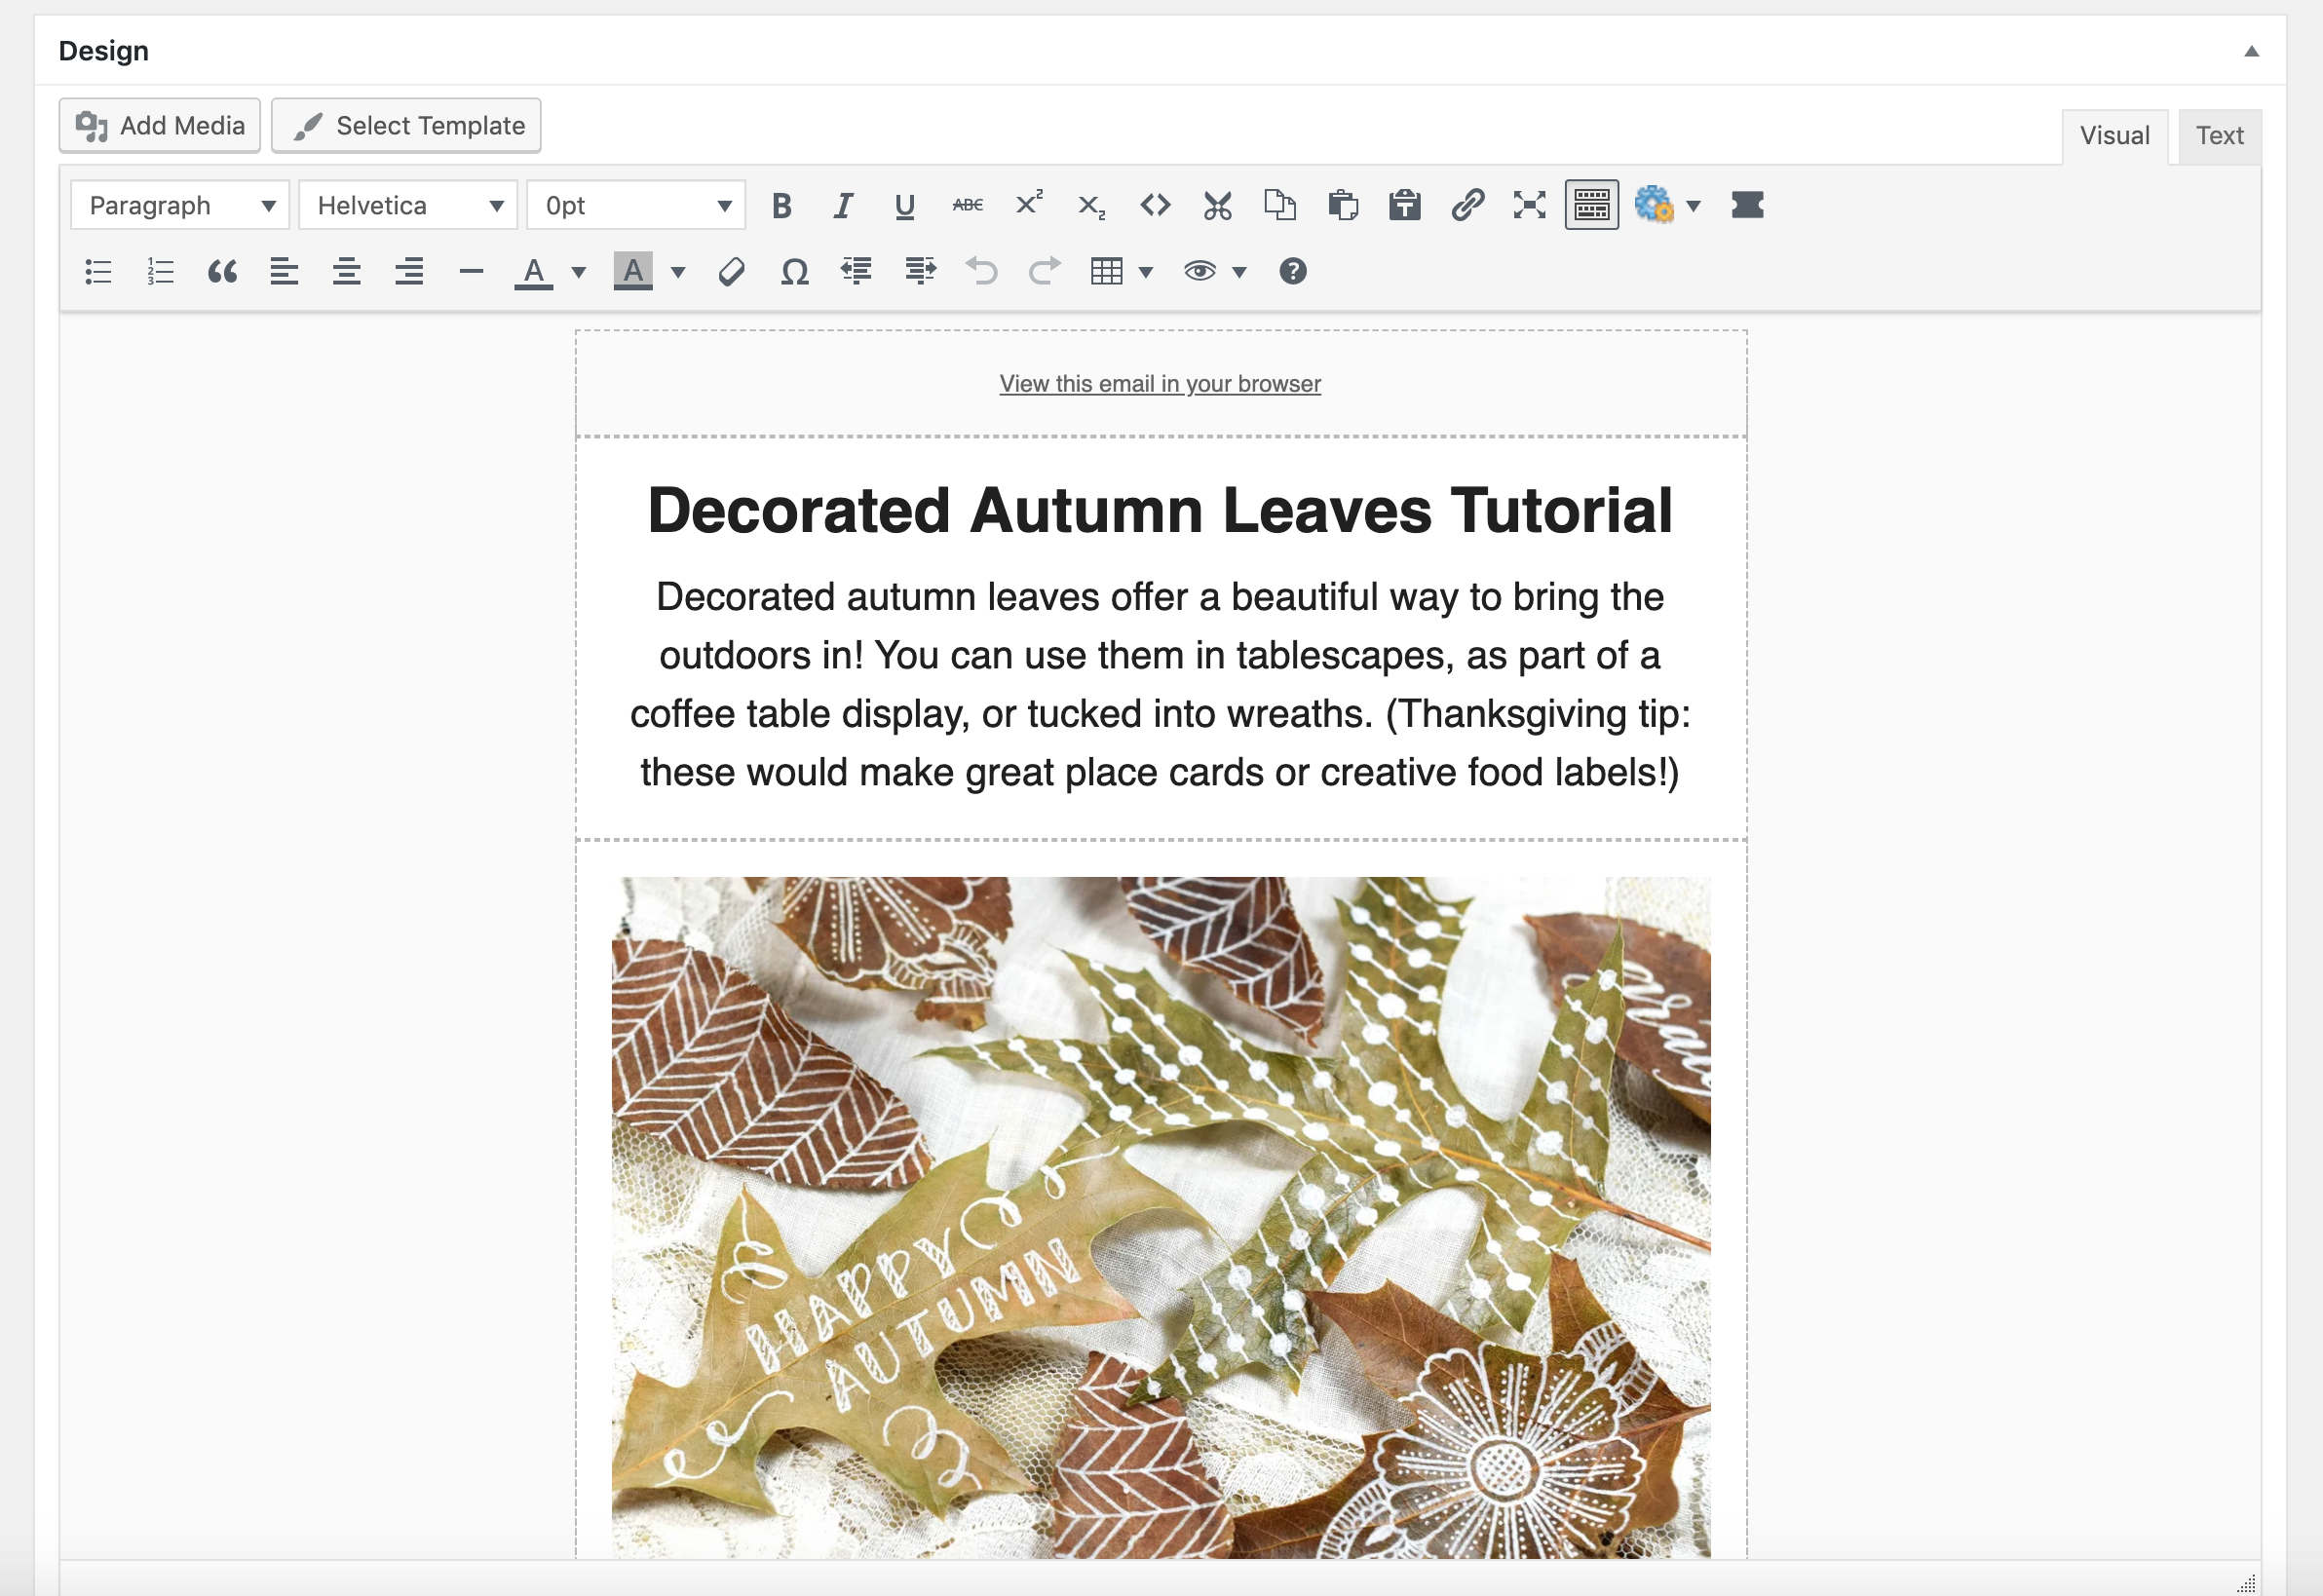
Task: Align text right
Action: 409,272
